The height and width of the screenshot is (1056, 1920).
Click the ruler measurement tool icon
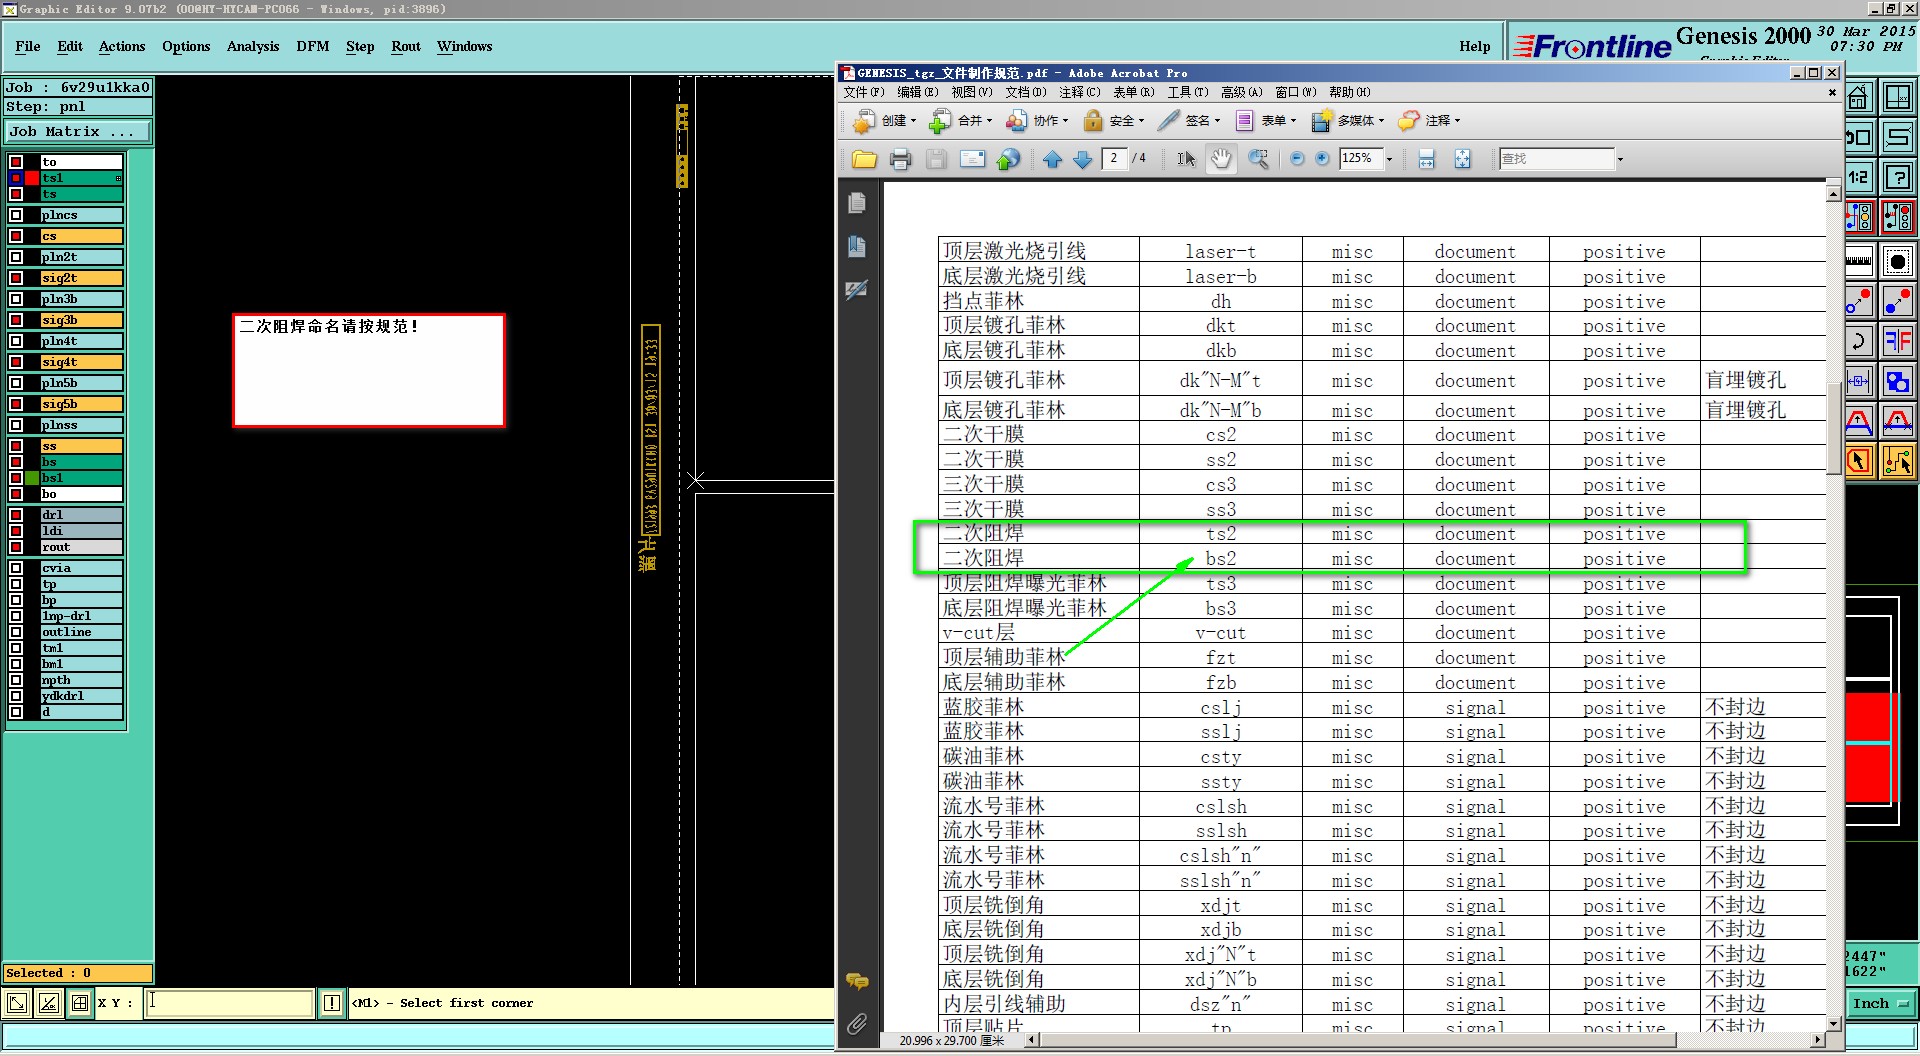[1859, 261]
